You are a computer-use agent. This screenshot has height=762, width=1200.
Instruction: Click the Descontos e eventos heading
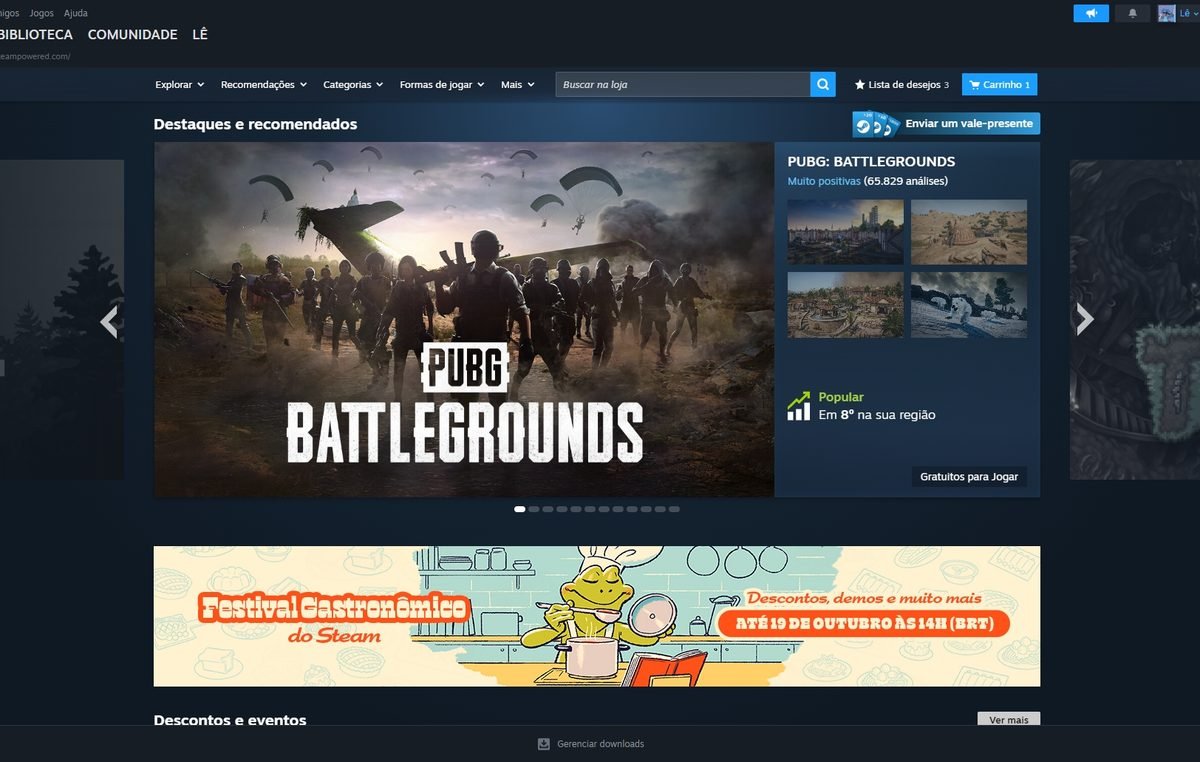(230, 720)
